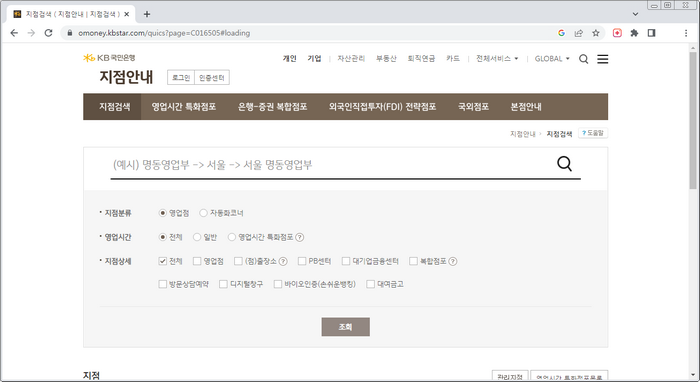Open the 카드 link

[x=453, y=58]
